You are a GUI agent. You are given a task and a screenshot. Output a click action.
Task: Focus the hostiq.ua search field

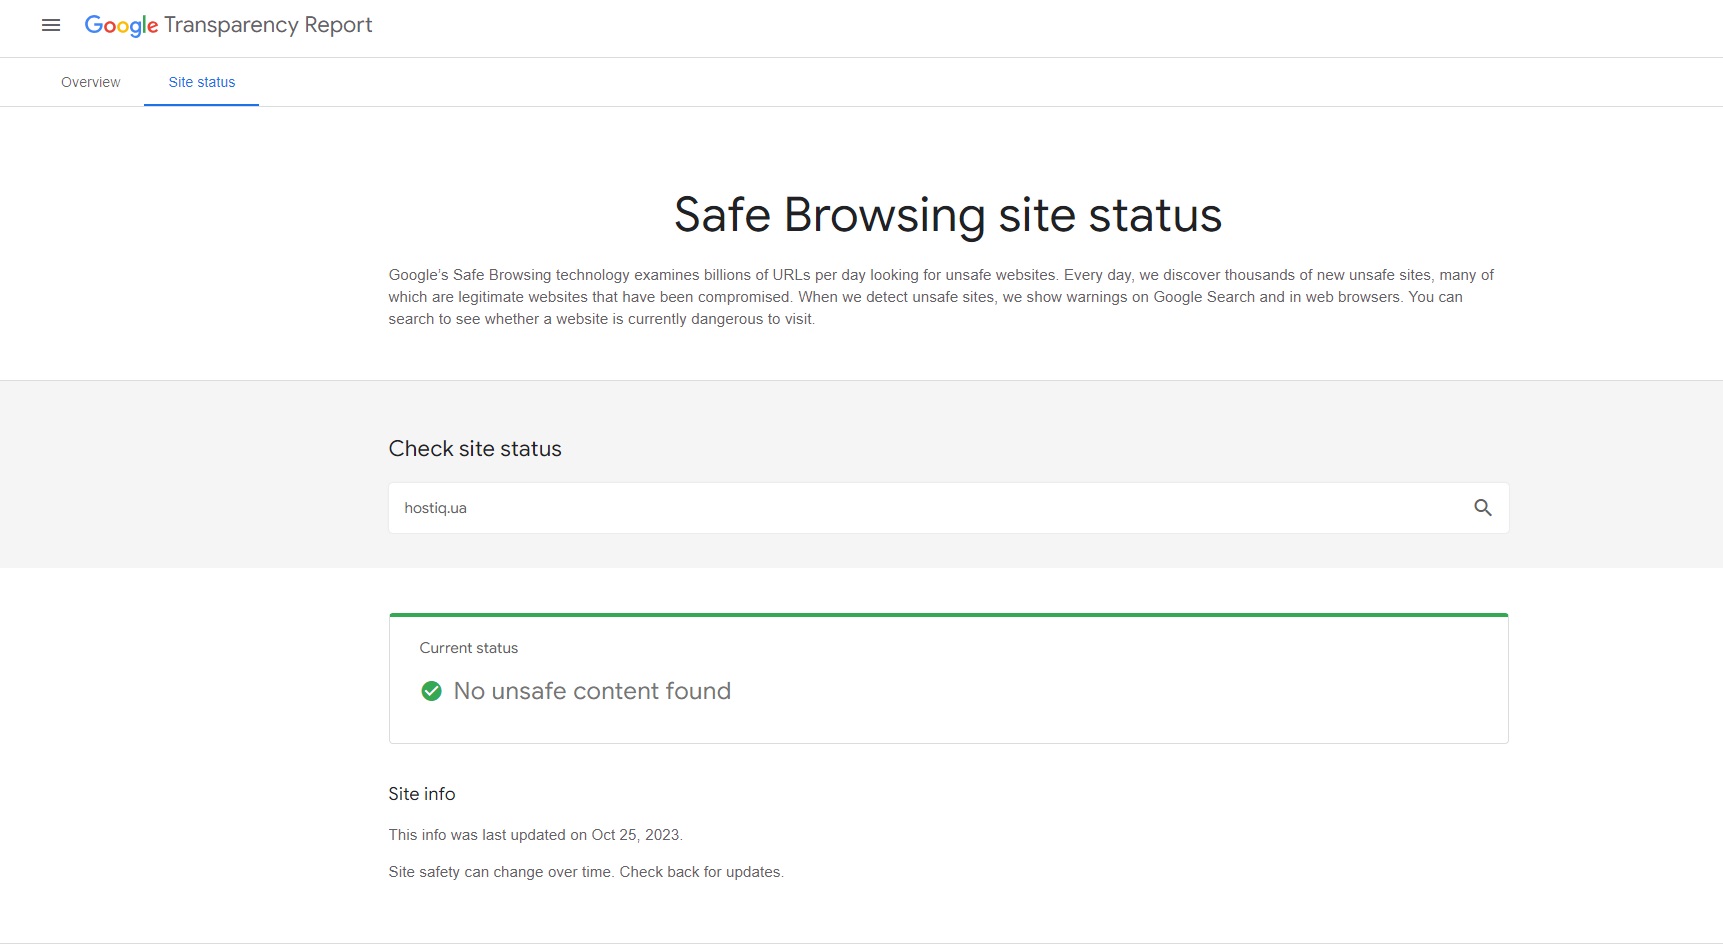(900, 508)
